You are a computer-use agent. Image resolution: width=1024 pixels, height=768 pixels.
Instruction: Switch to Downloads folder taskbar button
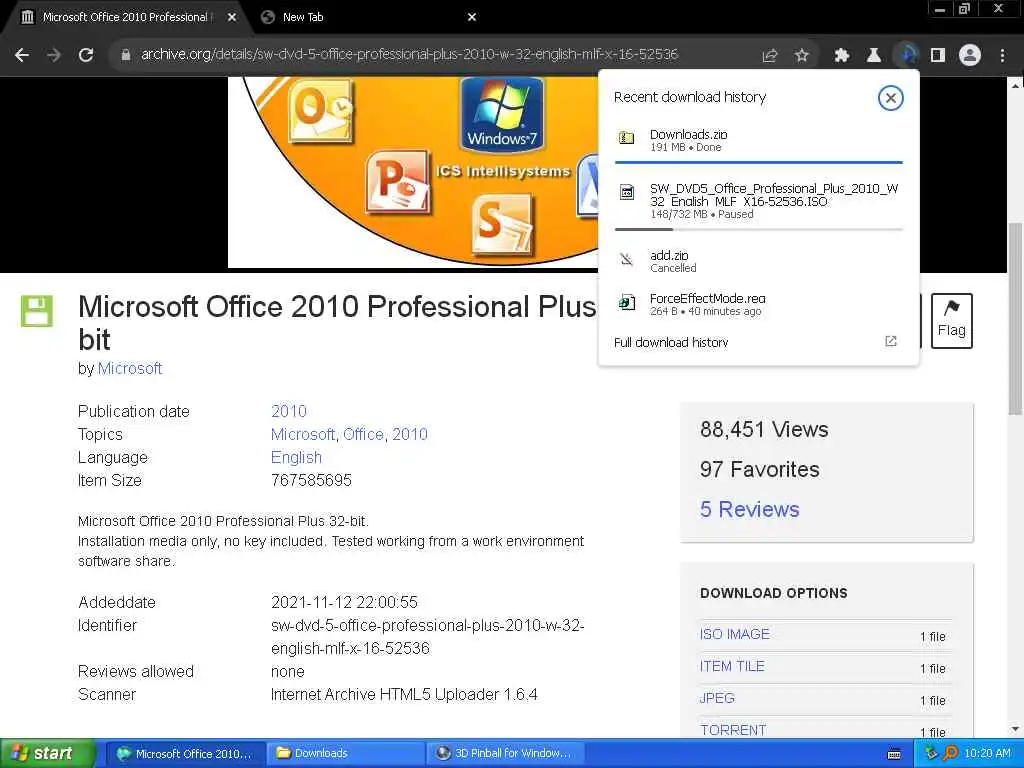point(345,754)
